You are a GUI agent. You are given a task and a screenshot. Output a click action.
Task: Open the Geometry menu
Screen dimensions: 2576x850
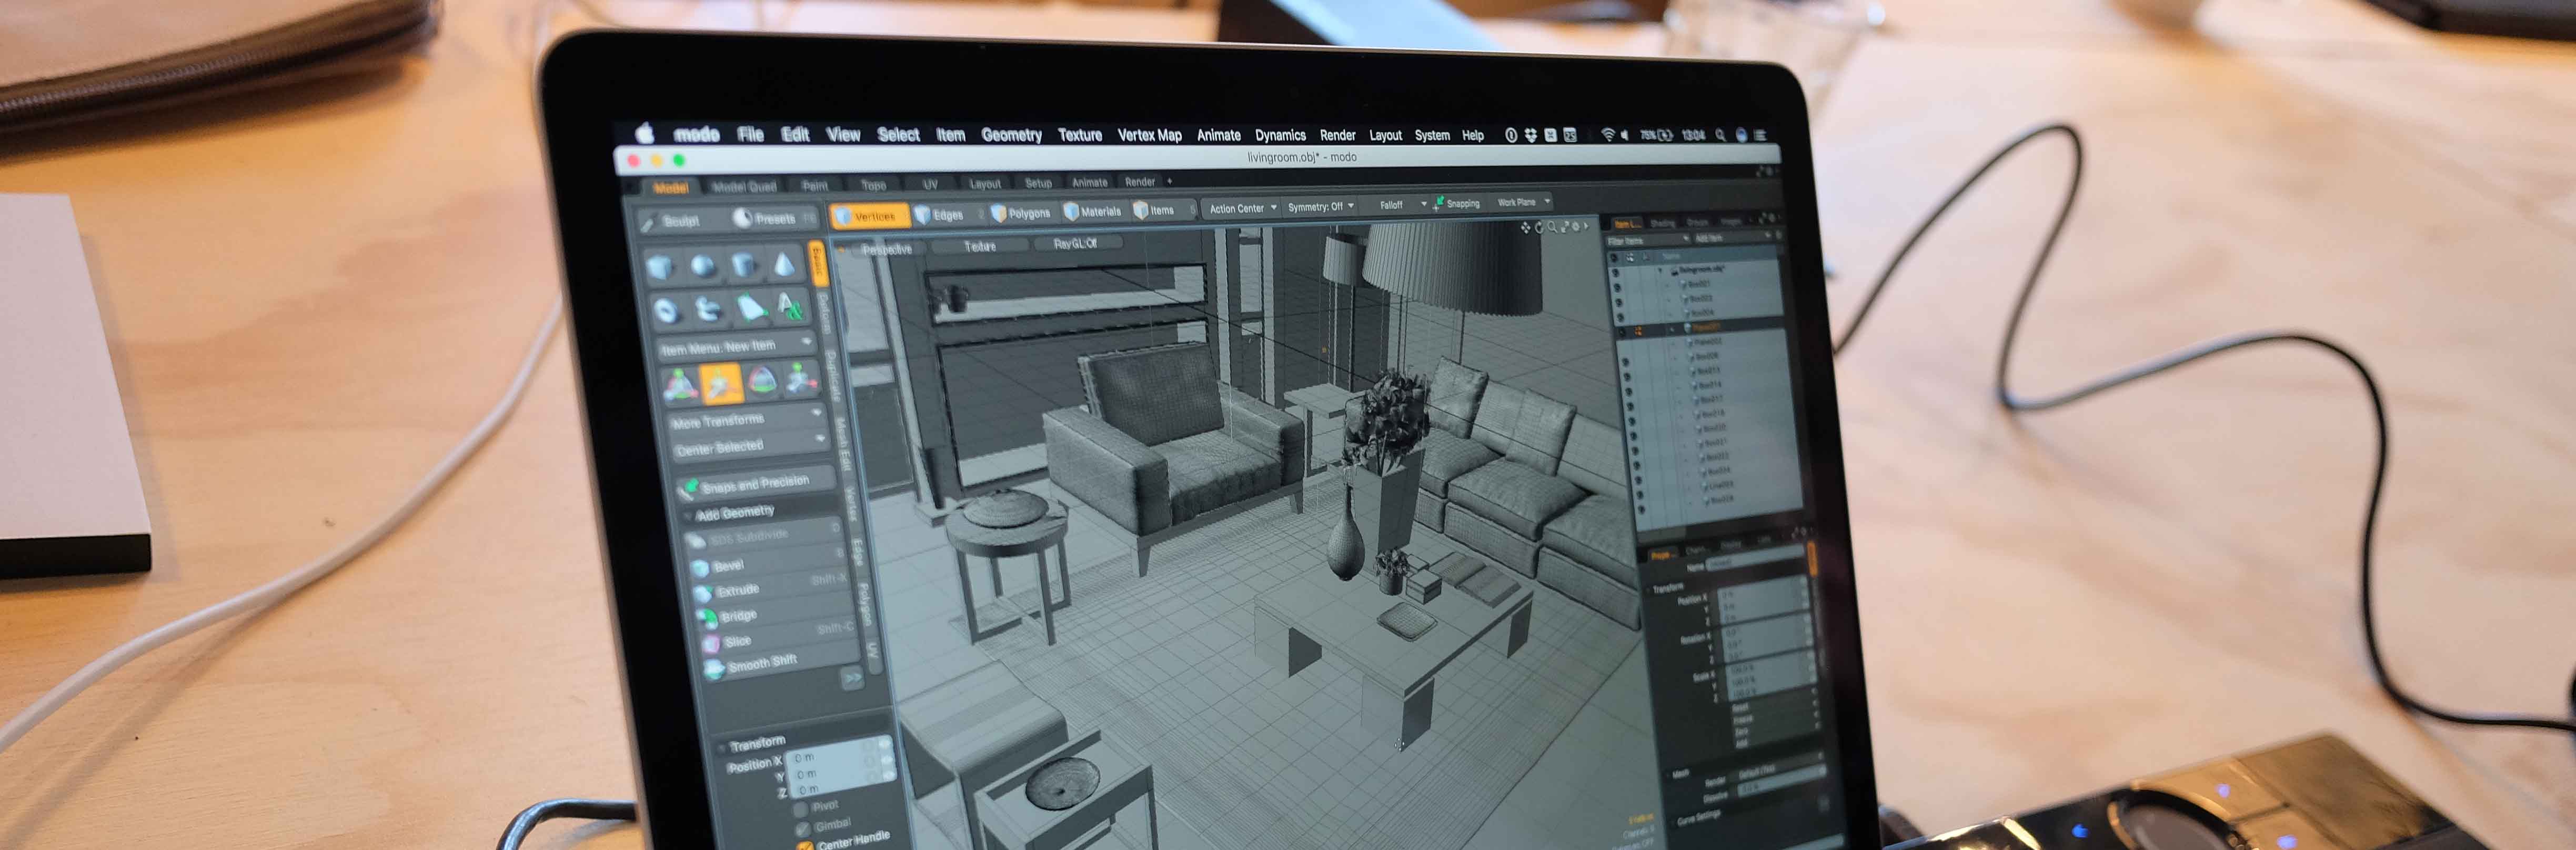(1011, 135)
